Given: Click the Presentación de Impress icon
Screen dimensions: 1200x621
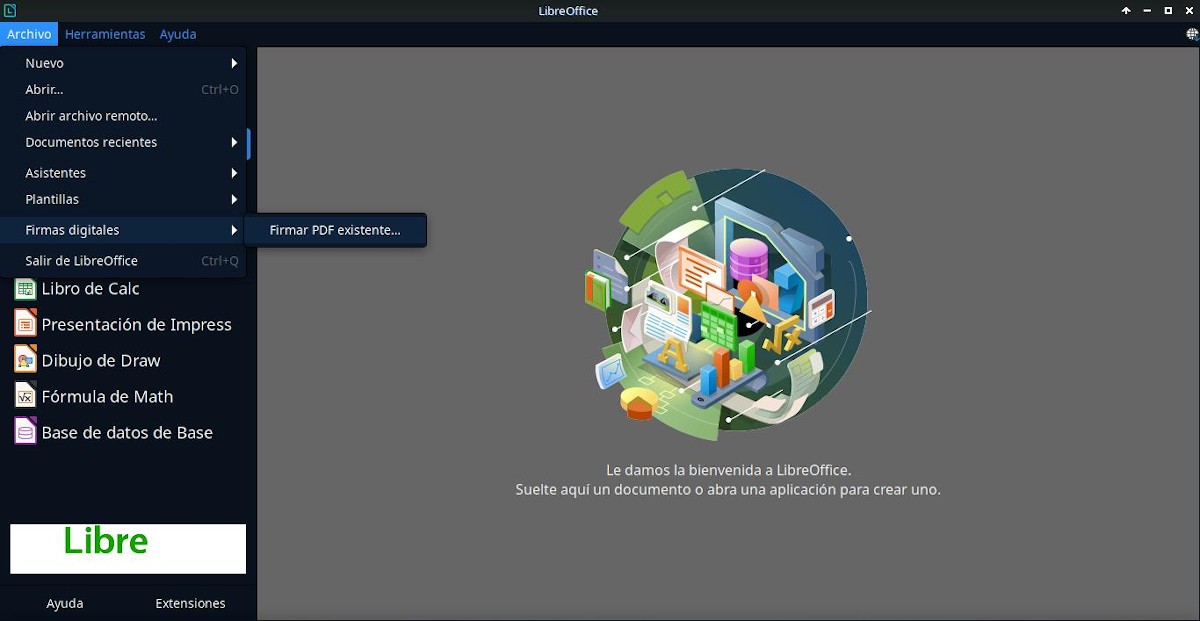Looking at the screenshot, I should pos(25,324).
